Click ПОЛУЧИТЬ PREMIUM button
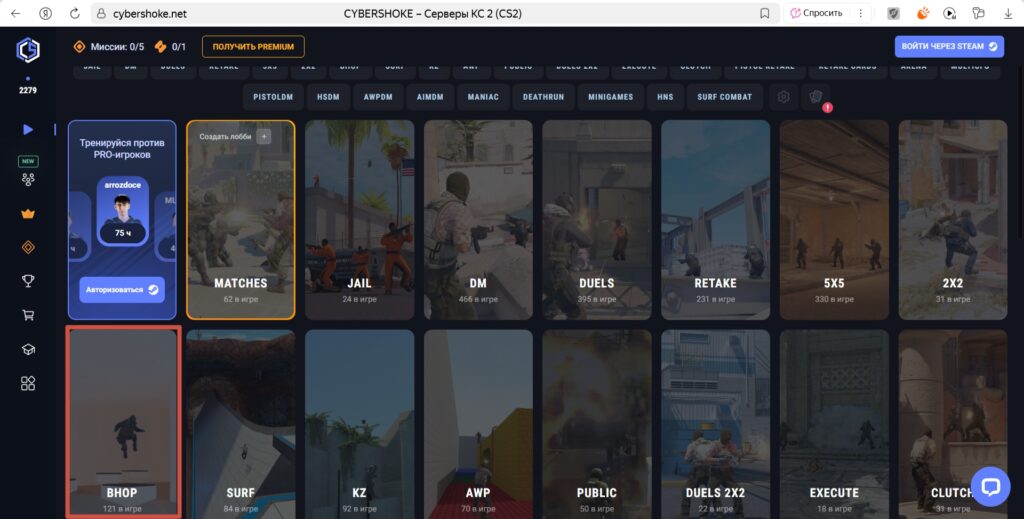 point(253,46)
